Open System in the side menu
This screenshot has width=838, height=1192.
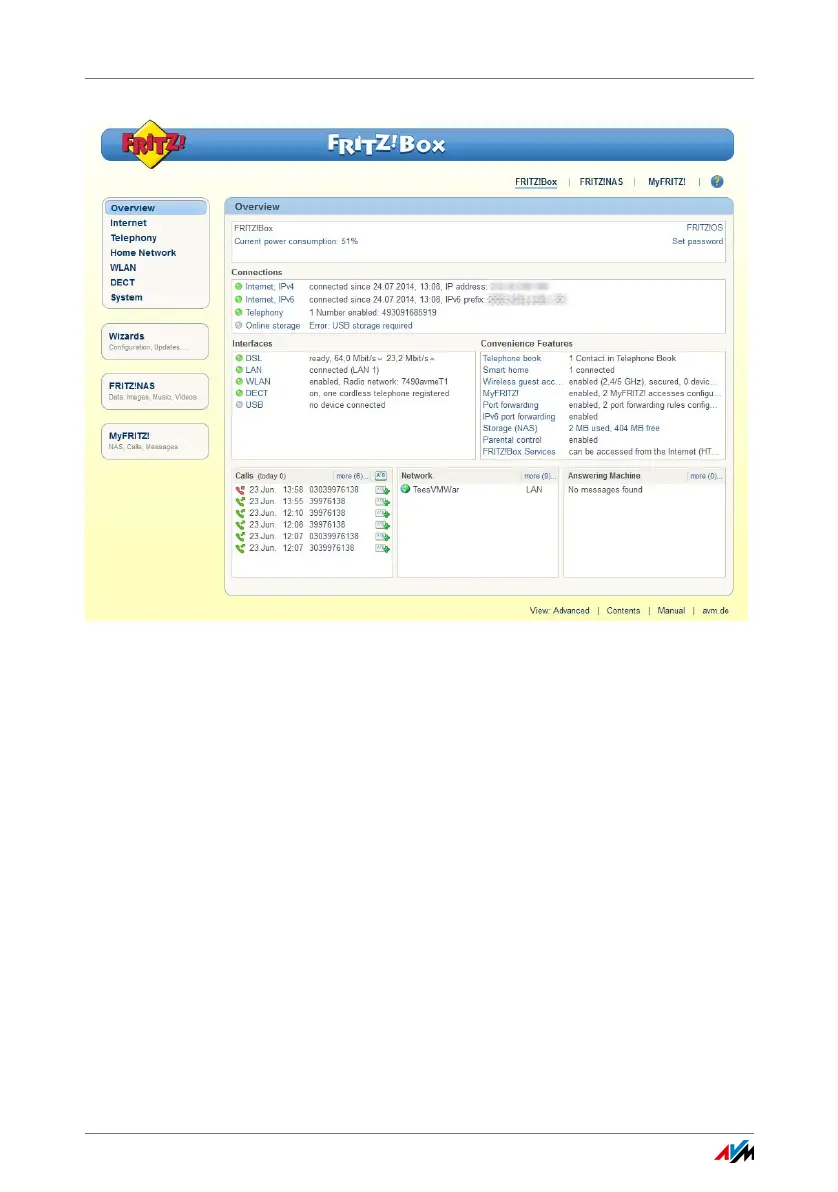pyautogui.click(x=126, y=297)
